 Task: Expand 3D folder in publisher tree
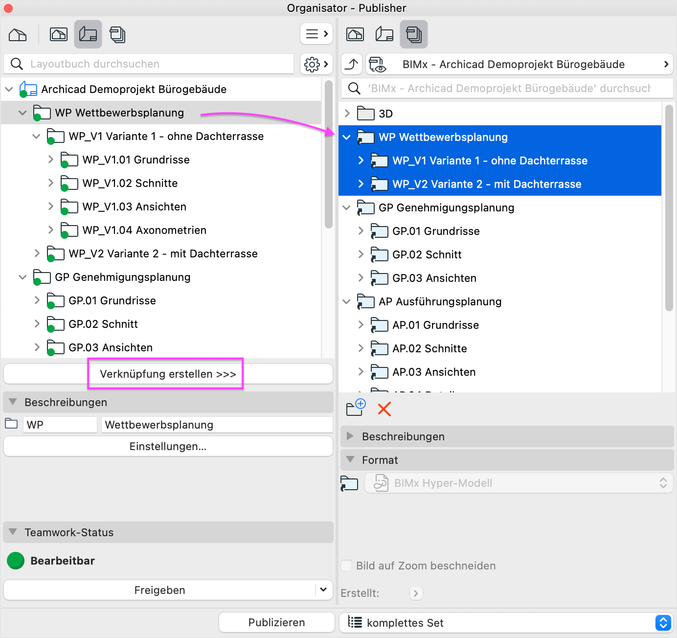pyautogui.click(x=347, y=114)
